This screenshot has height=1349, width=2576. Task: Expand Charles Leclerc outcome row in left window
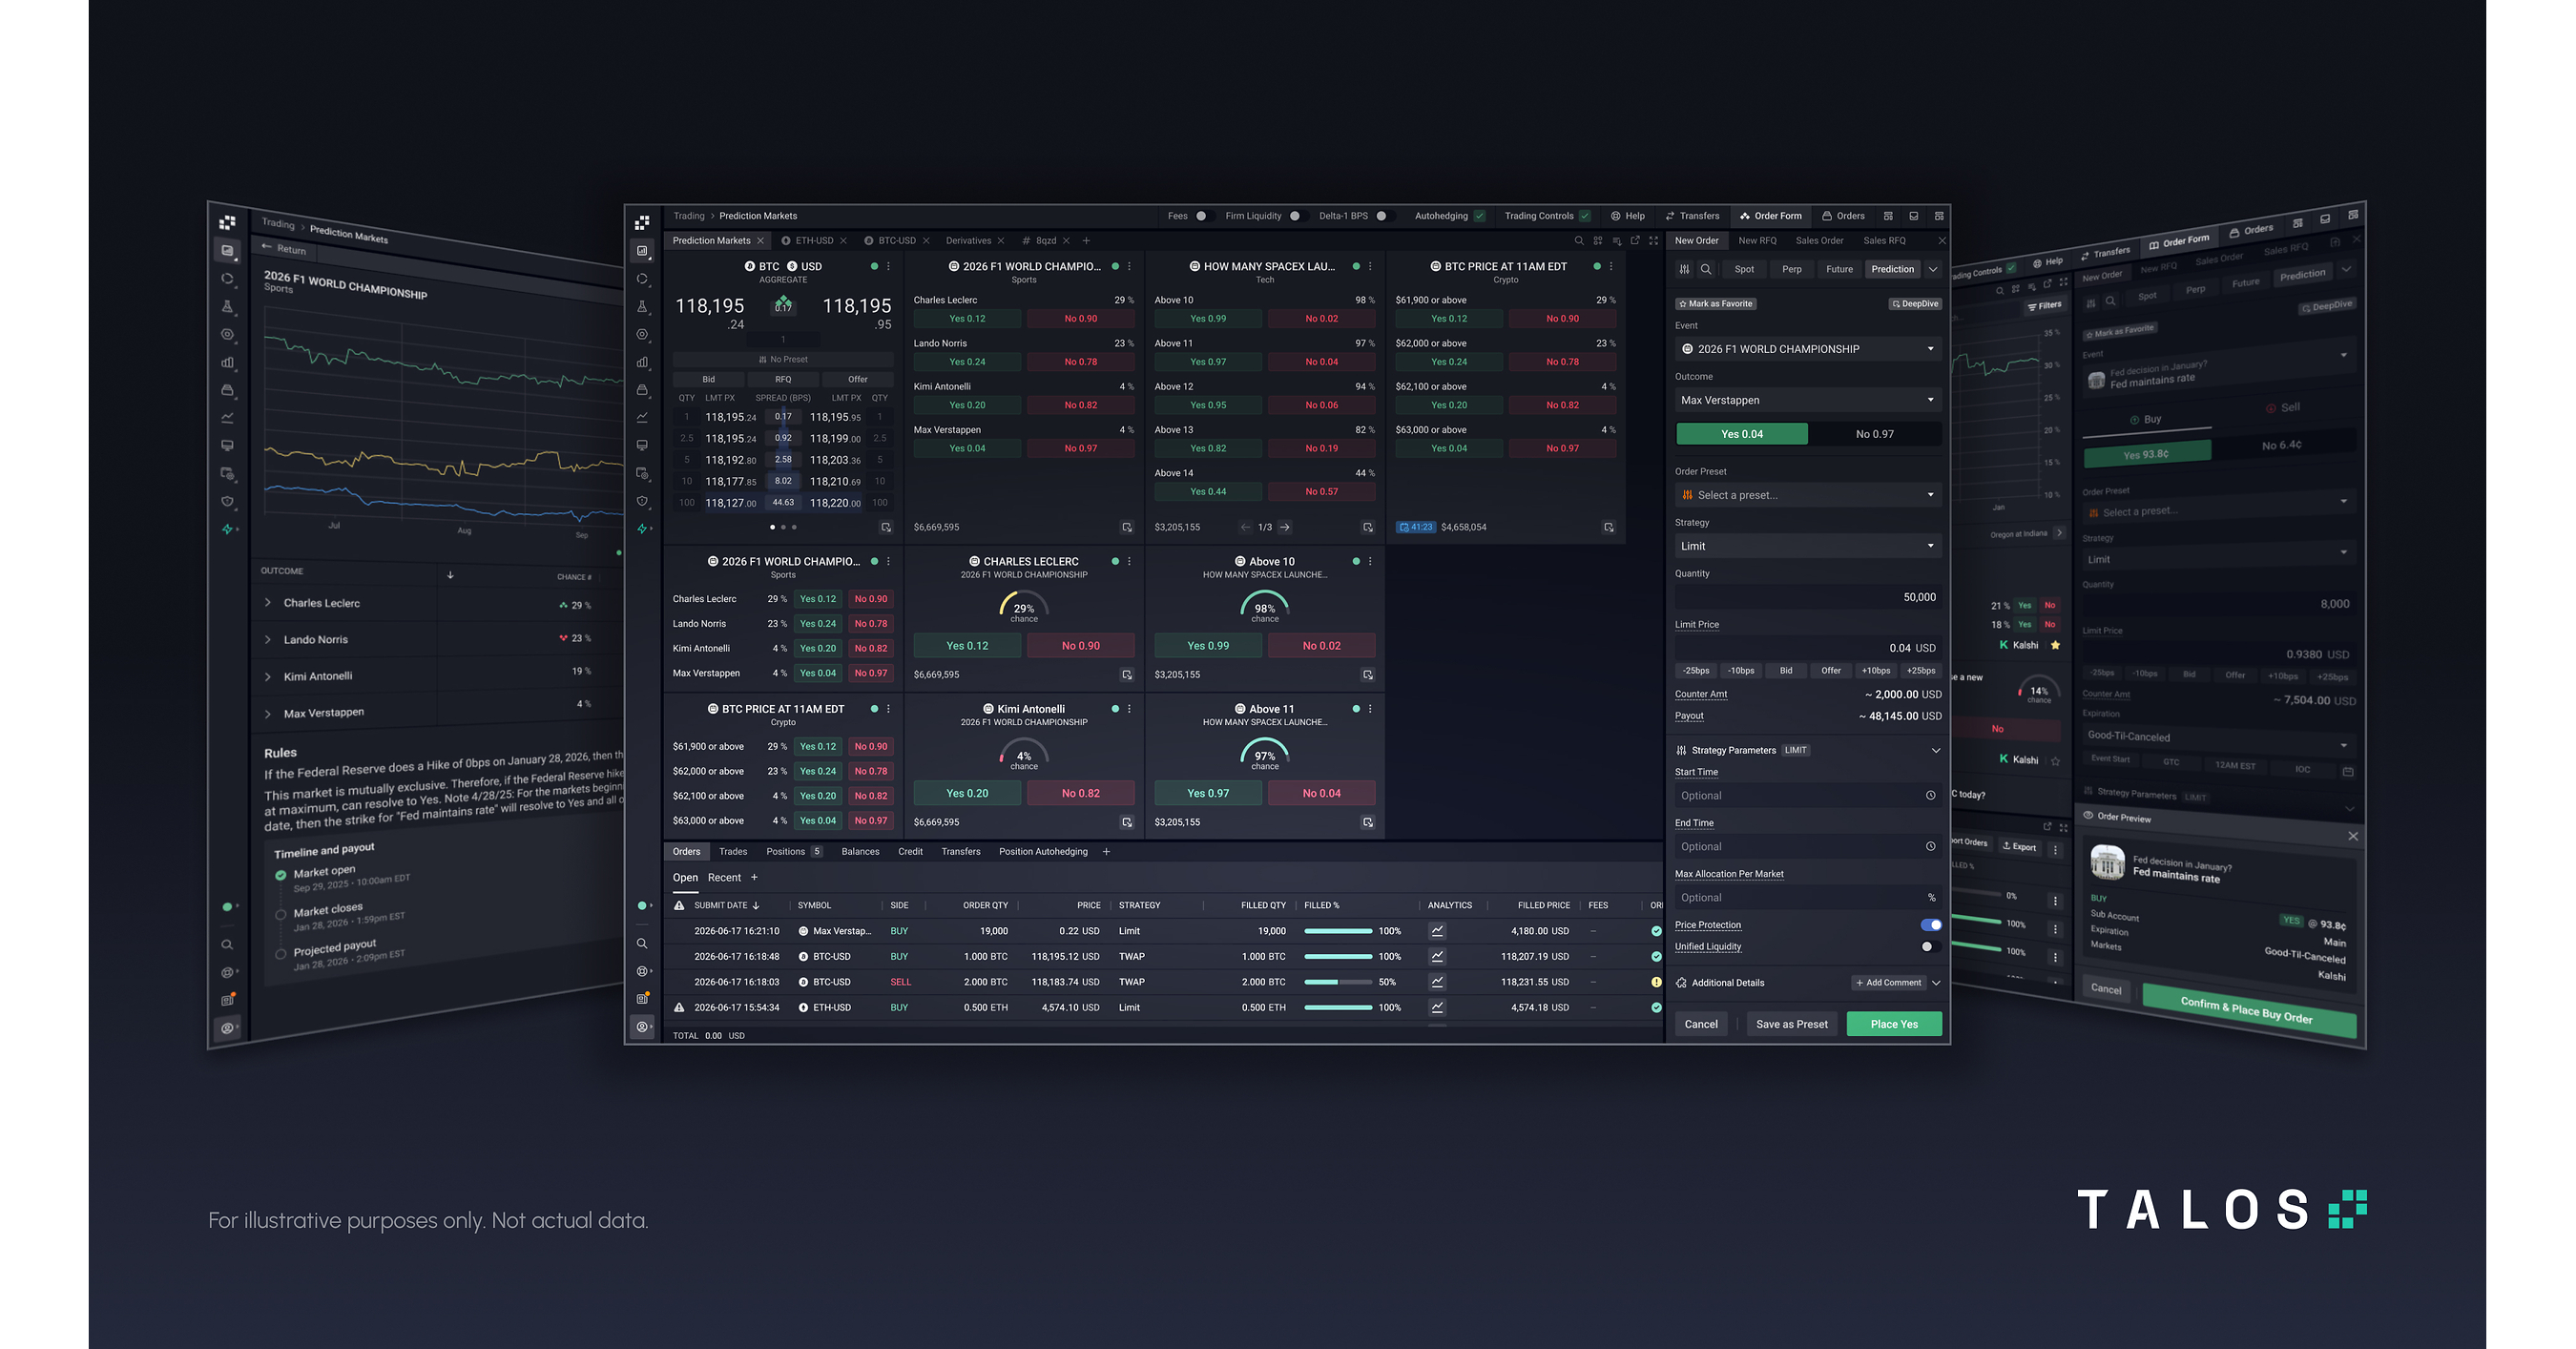[268, 602]
